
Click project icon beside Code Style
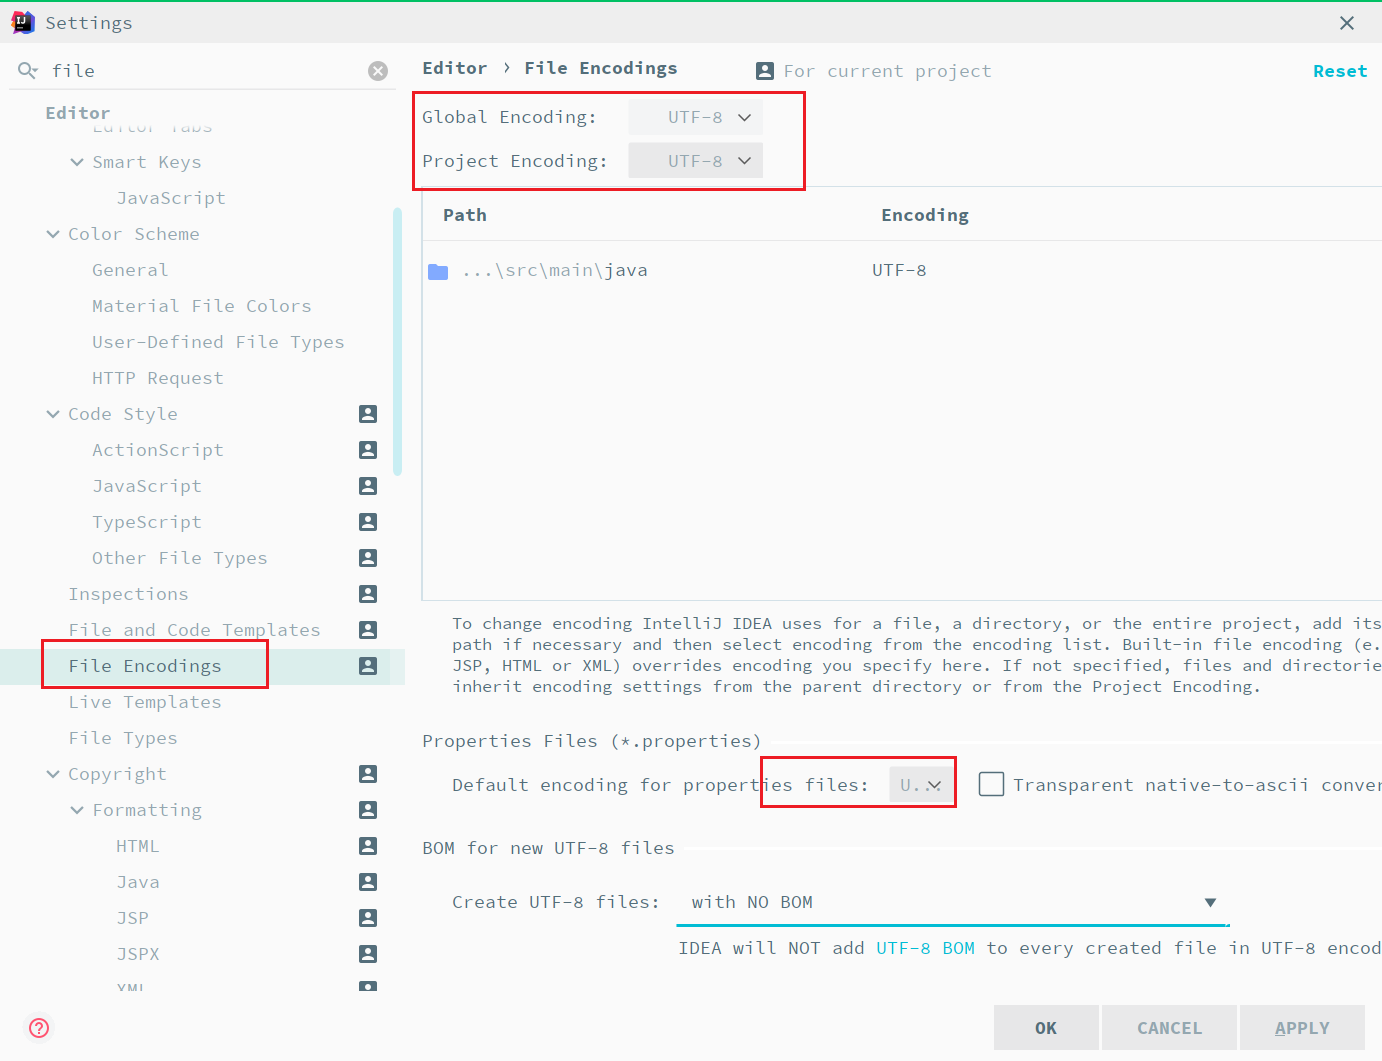coord(368,414)
